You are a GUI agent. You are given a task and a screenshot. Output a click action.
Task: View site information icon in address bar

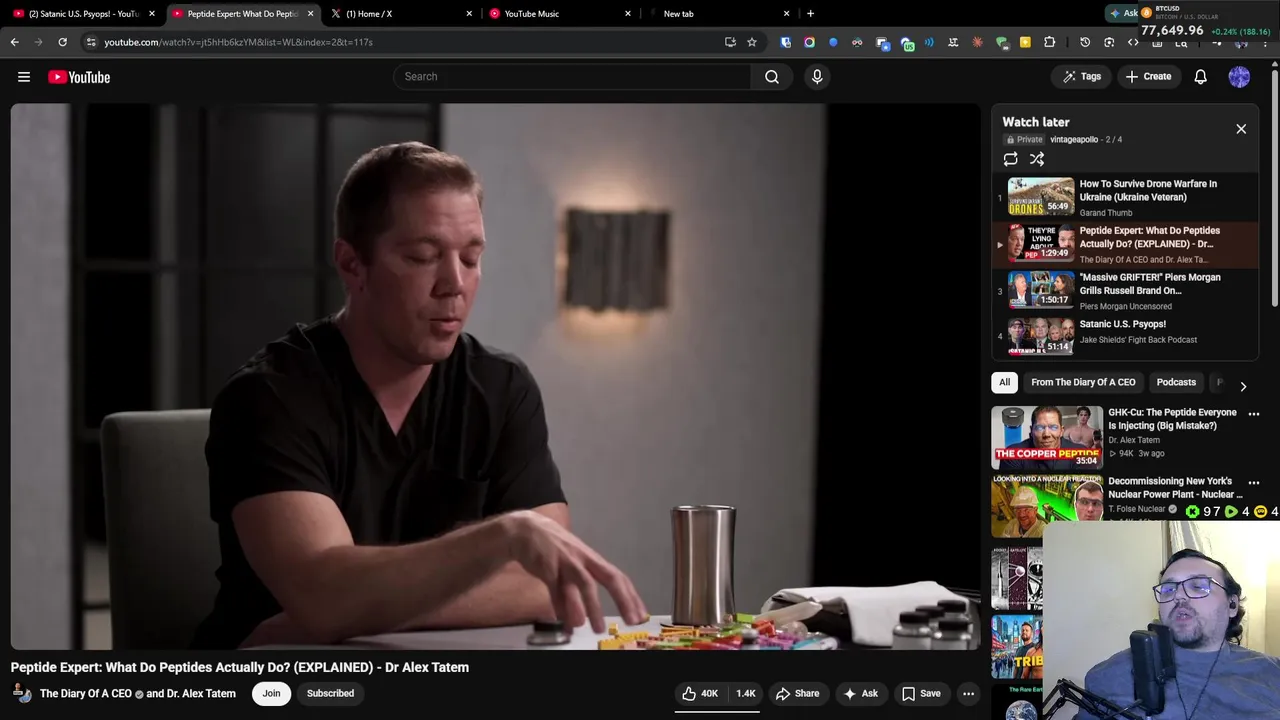tap(91, 42)
